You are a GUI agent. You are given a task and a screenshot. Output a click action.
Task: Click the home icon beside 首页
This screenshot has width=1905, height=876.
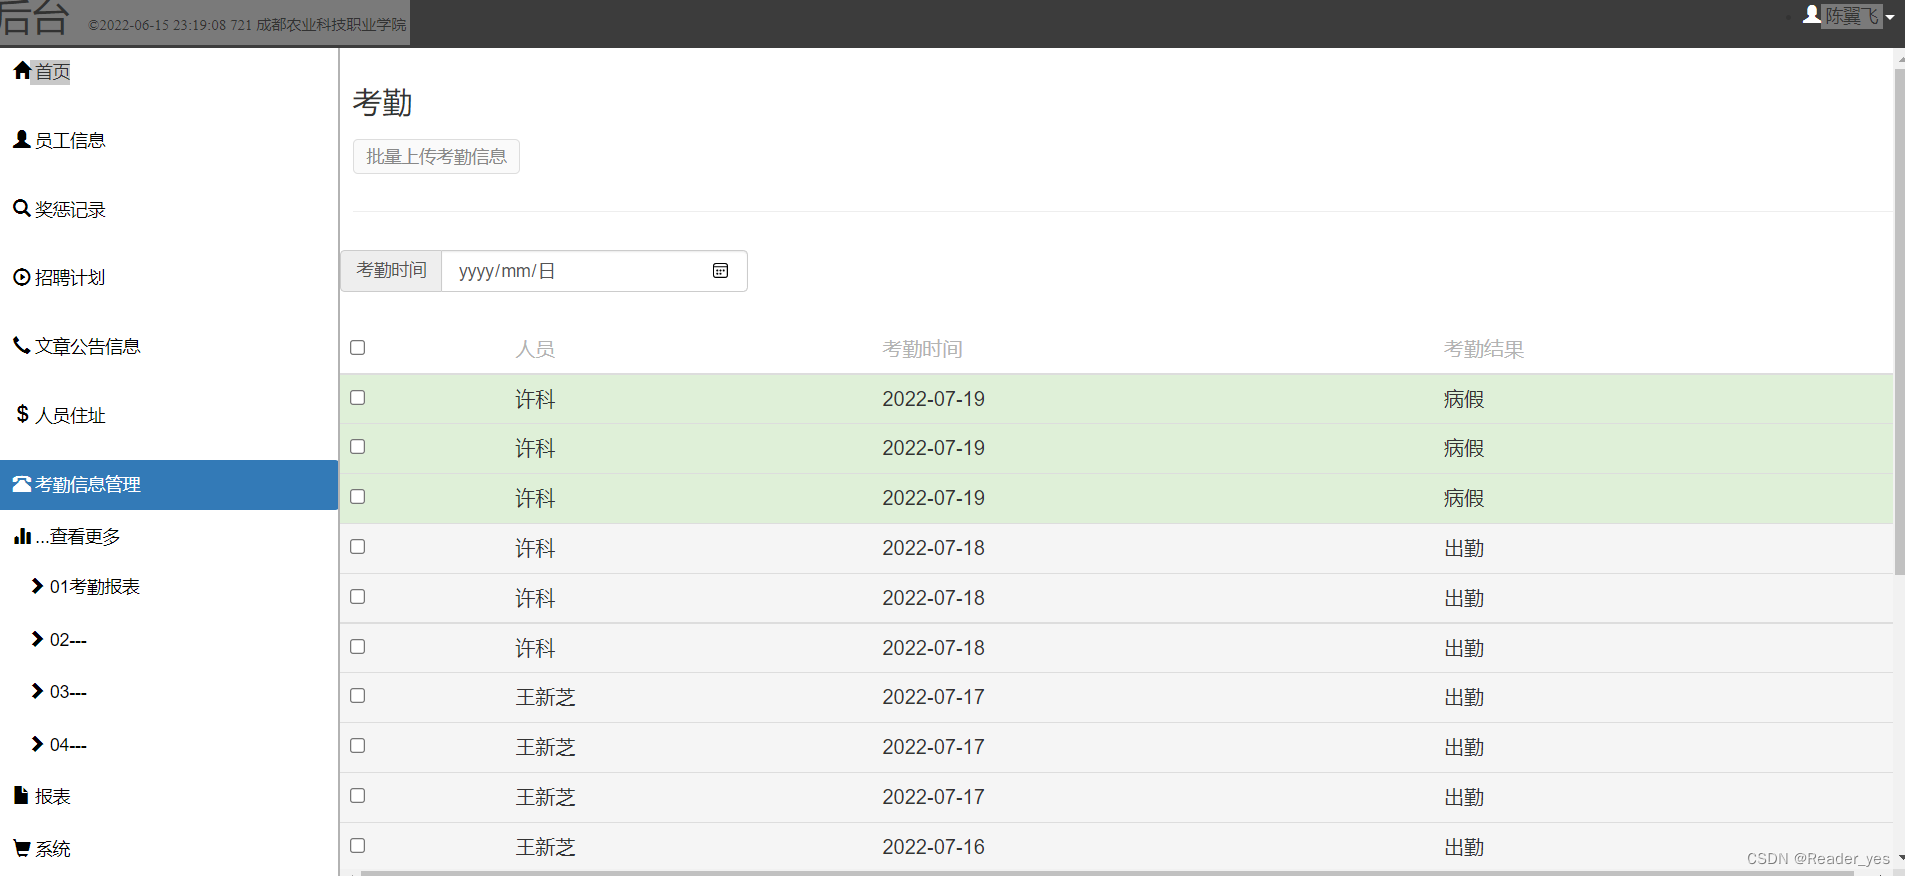22,71
